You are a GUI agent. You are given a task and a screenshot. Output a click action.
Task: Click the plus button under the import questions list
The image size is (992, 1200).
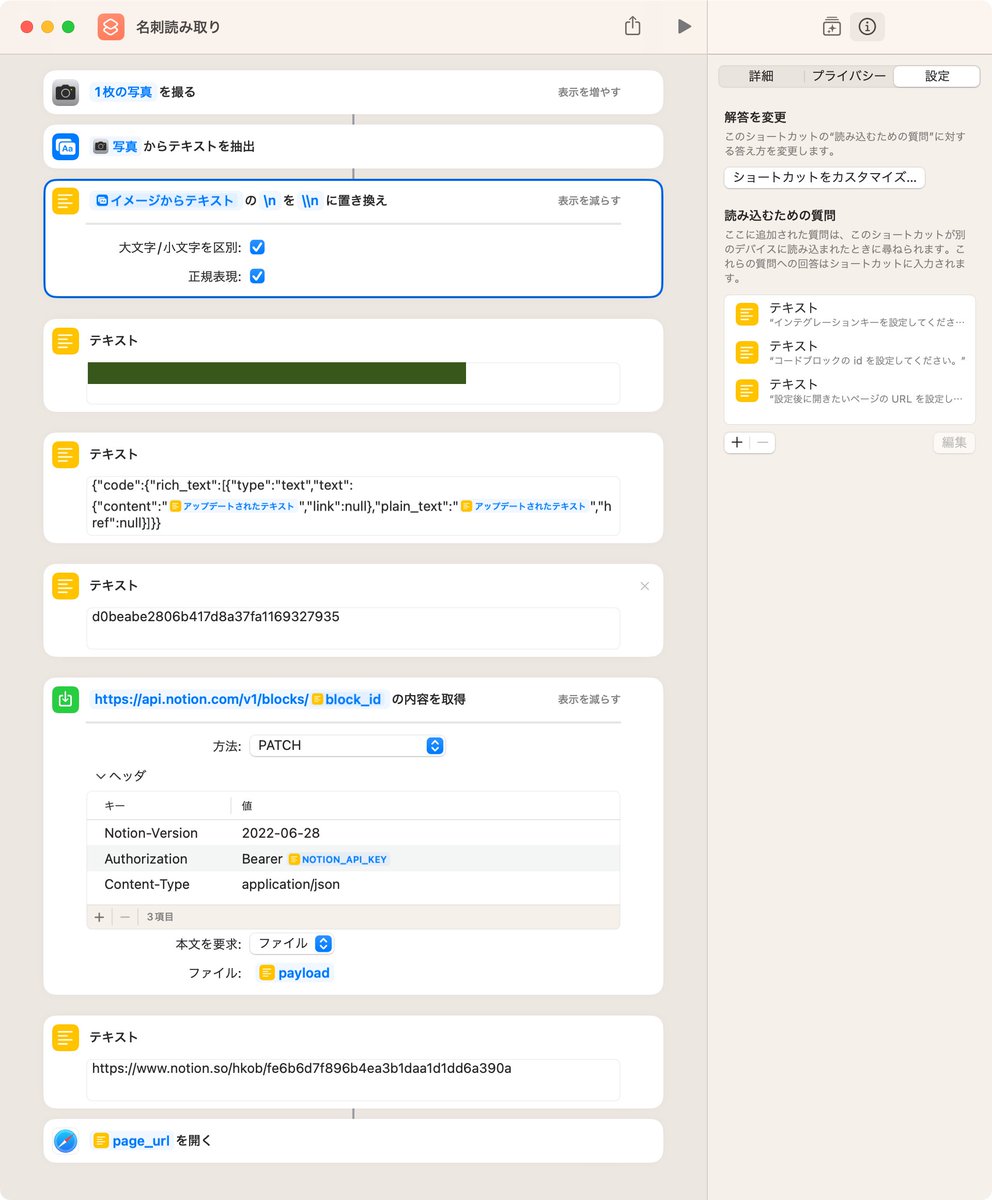[x=737, y=442]
